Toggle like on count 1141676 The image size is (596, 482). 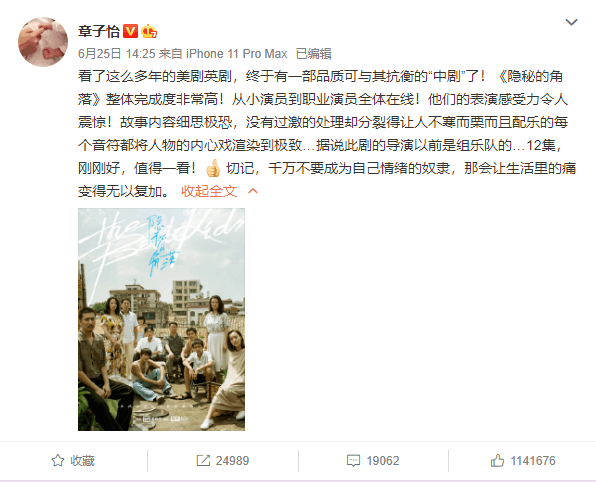click(x=523, y=461)
